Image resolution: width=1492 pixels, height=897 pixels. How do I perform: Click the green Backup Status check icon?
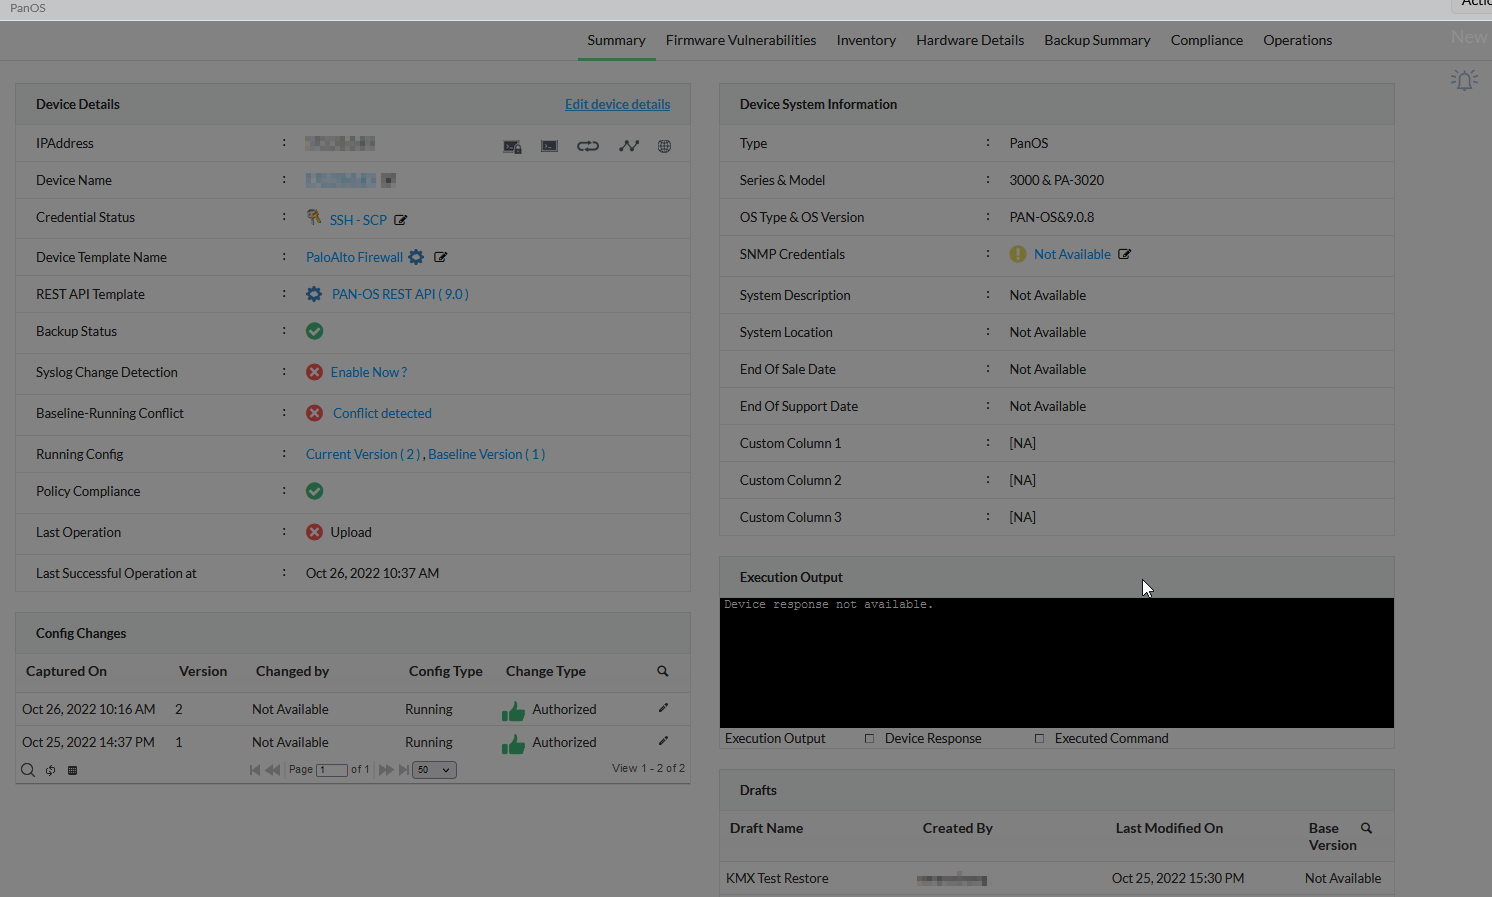314,331
